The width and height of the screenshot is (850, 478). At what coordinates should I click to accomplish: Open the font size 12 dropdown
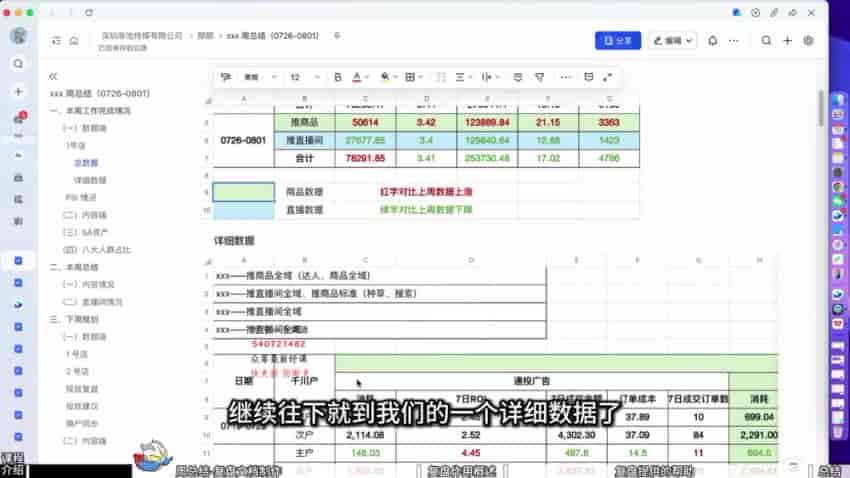pyautogui.click(x=305, y=77)
